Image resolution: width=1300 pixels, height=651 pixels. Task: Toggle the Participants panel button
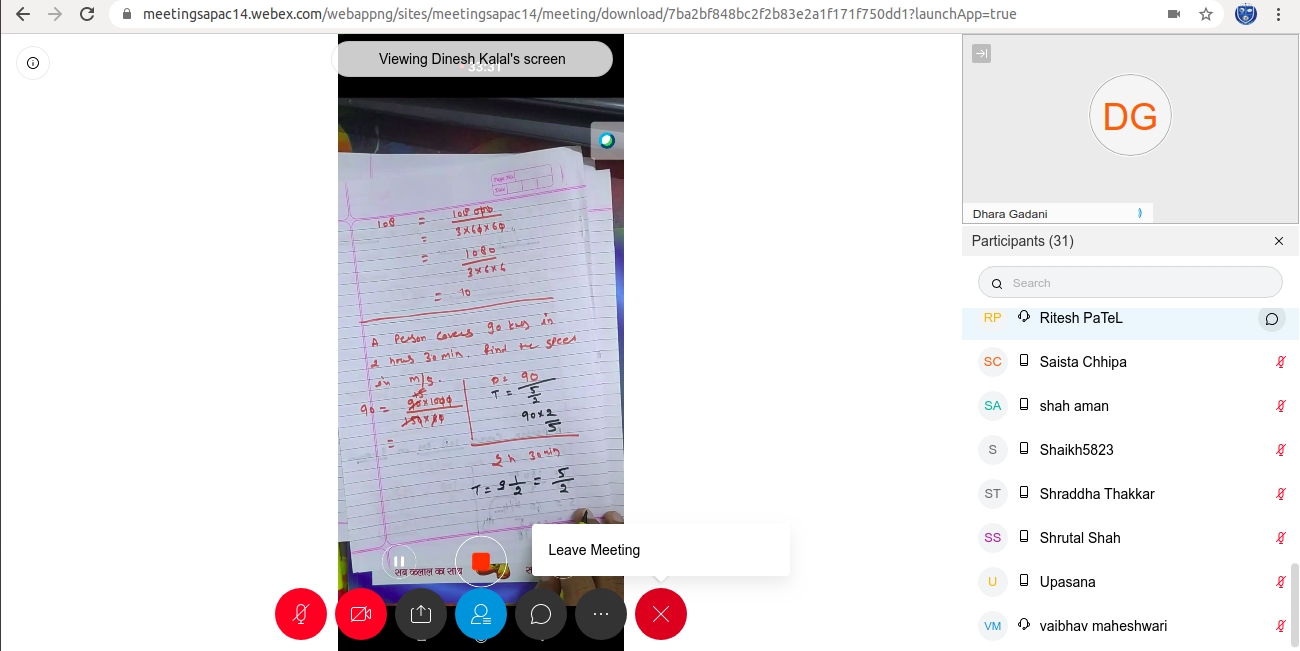click(x=481, y=614)
